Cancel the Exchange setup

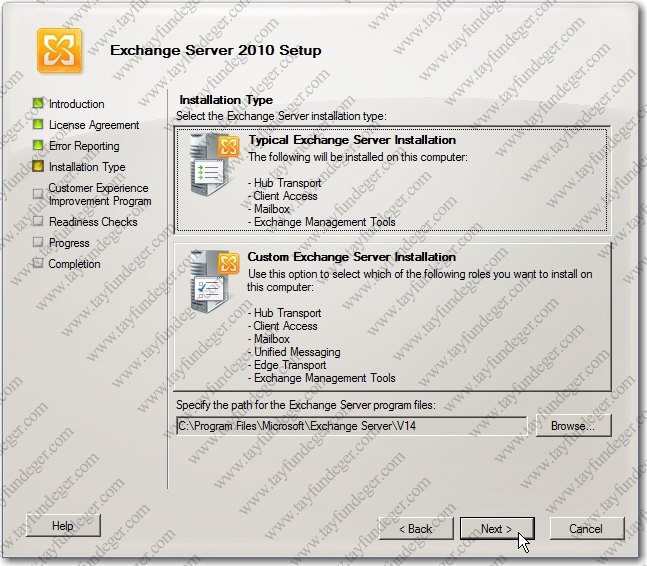pos(586,528)
